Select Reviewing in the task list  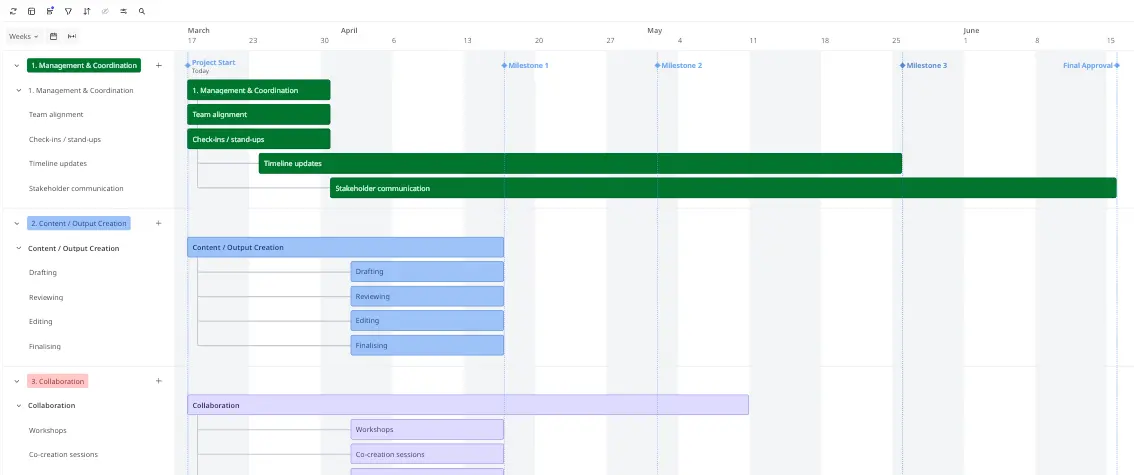tap(46, 297)
